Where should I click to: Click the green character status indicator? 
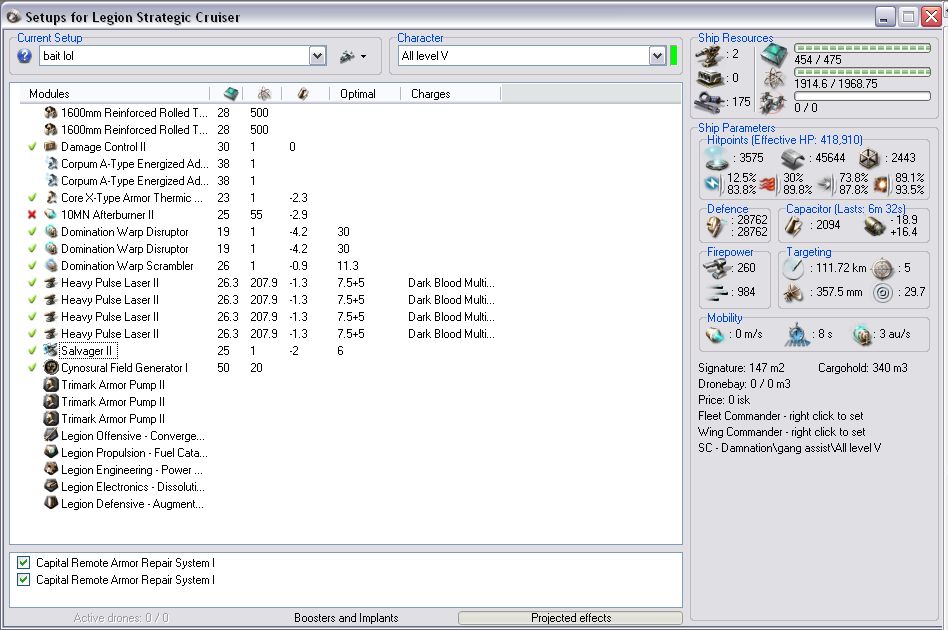click(673, 56)
